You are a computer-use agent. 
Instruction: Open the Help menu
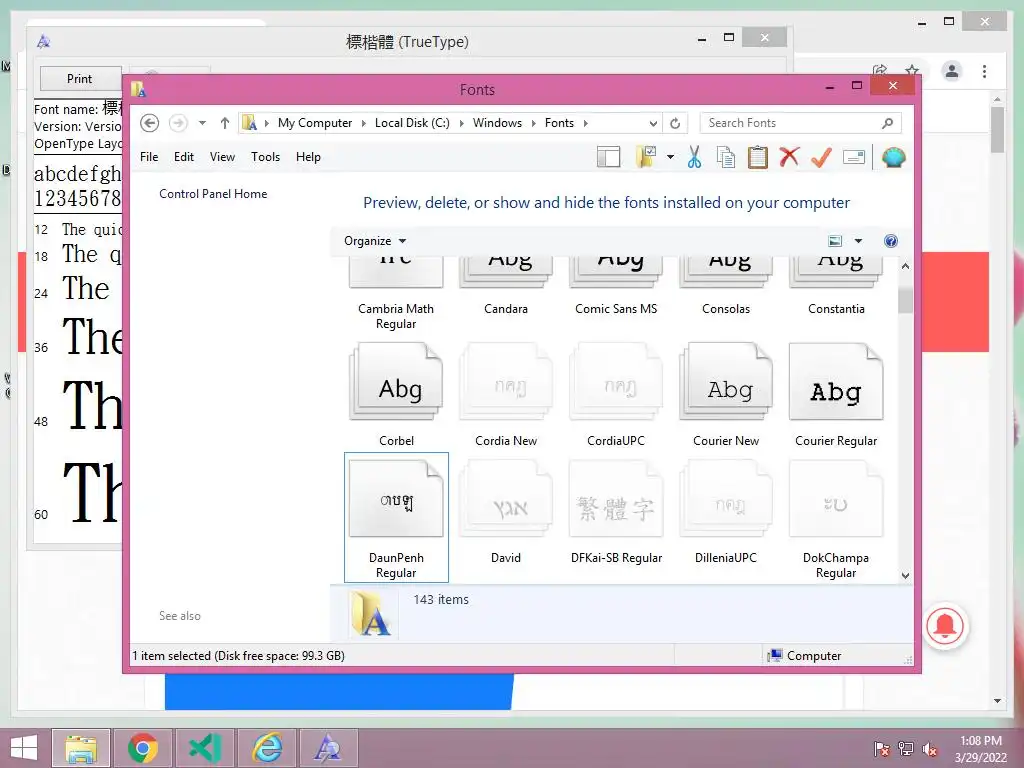pyautogui.click(x=308, y=157)
